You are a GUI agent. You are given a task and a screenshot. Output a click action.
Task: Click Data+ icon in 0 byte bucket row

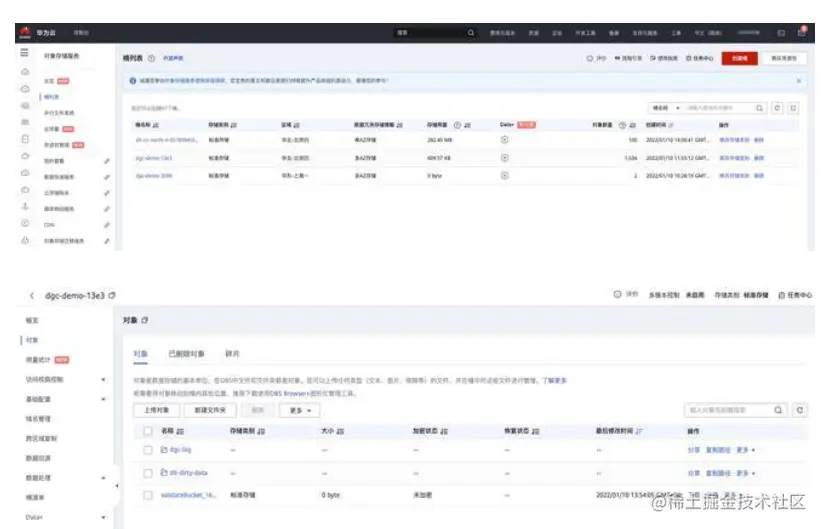pyautogui.click(x=504, y=176)
